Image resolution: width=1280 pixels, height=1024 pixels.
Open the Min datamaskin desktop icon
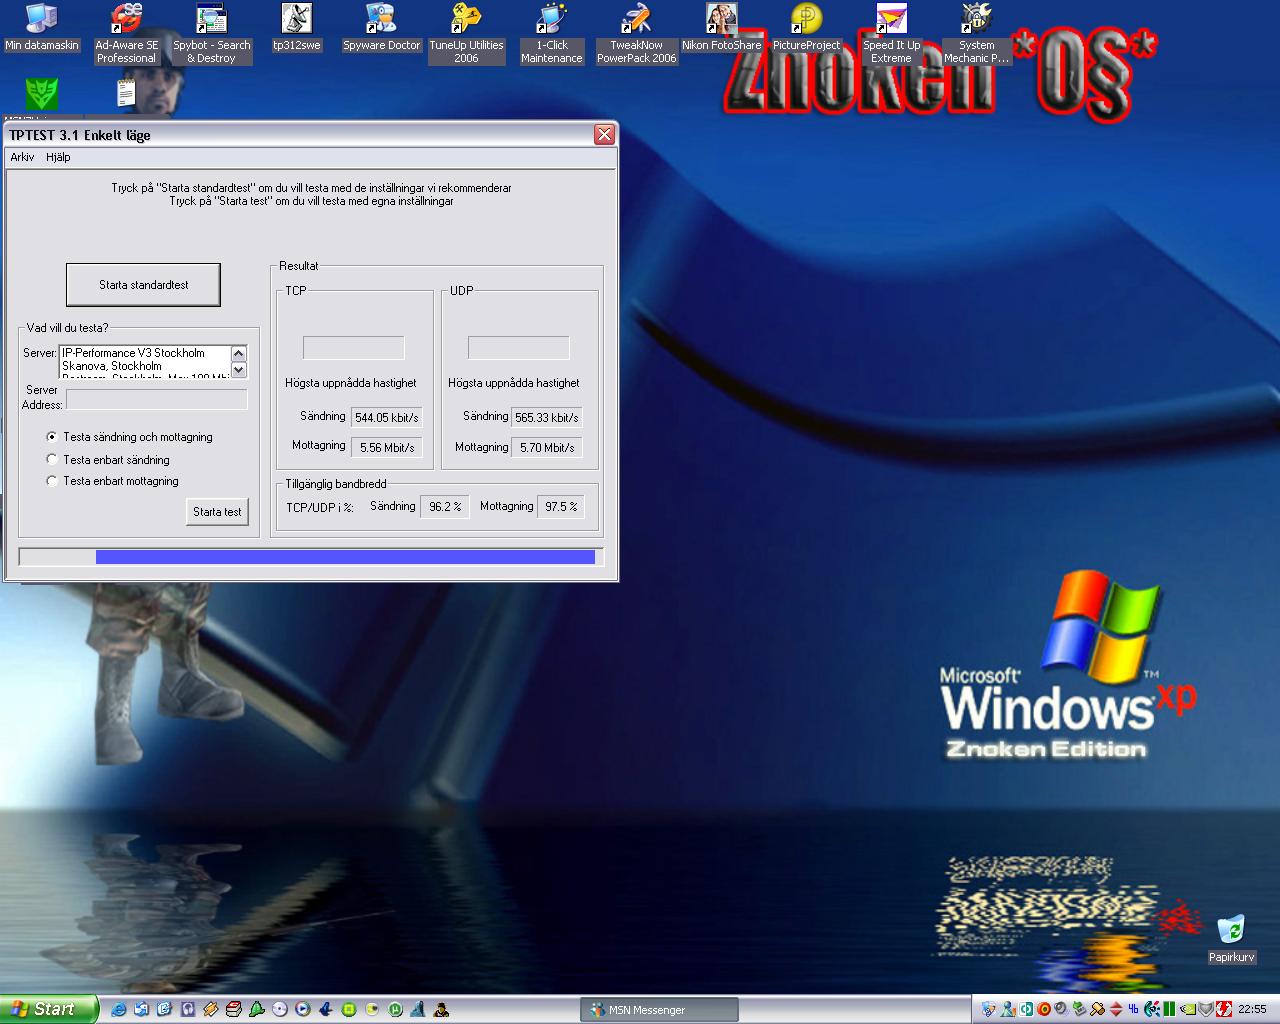coord(41,29)
